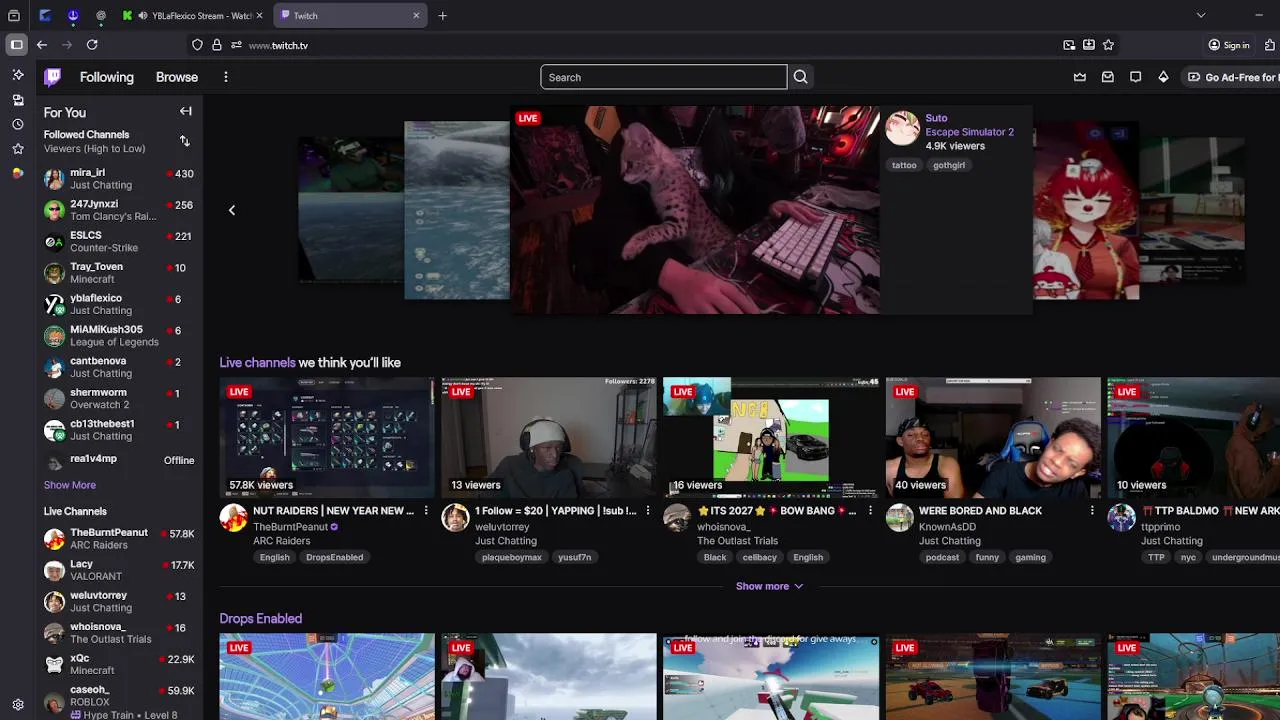Open 247Jynxzi followed channel
The image size is (1280, 720).
[119, 210]
